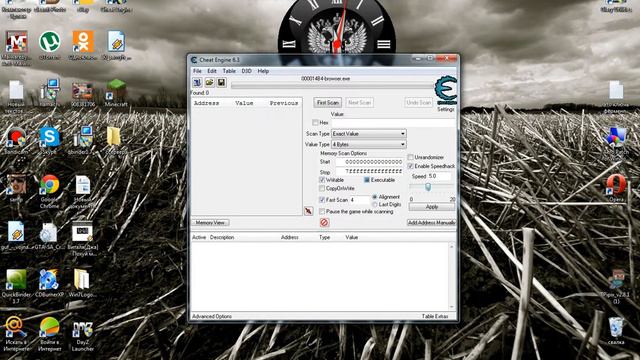
Task: Click Advanced Options in the status bar
Action: pos(212,316)
